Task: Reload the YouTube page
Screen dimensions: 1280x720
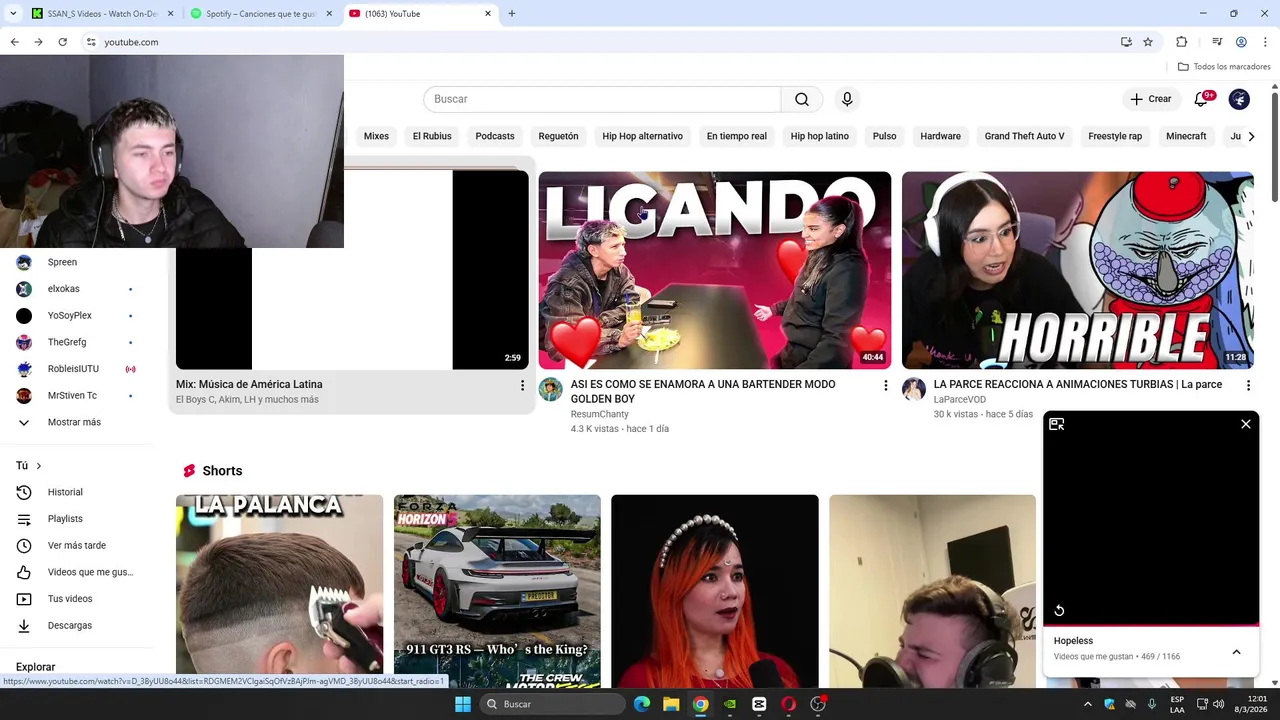Action: 62,42
